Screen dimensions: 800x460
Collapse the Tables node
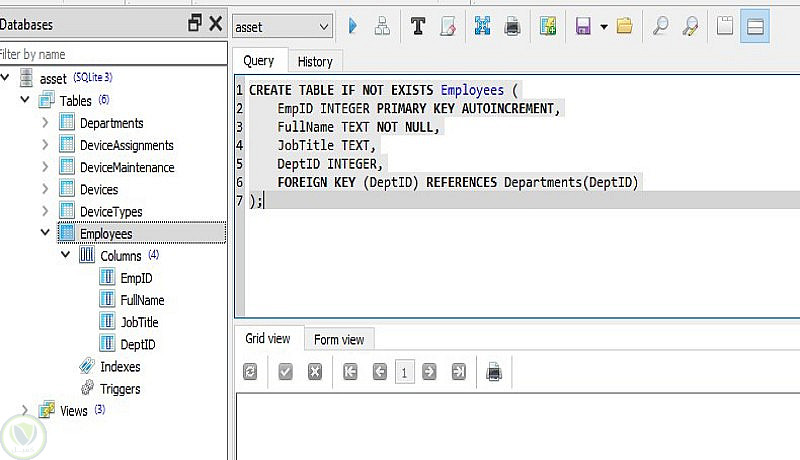(x=25, y=99)
